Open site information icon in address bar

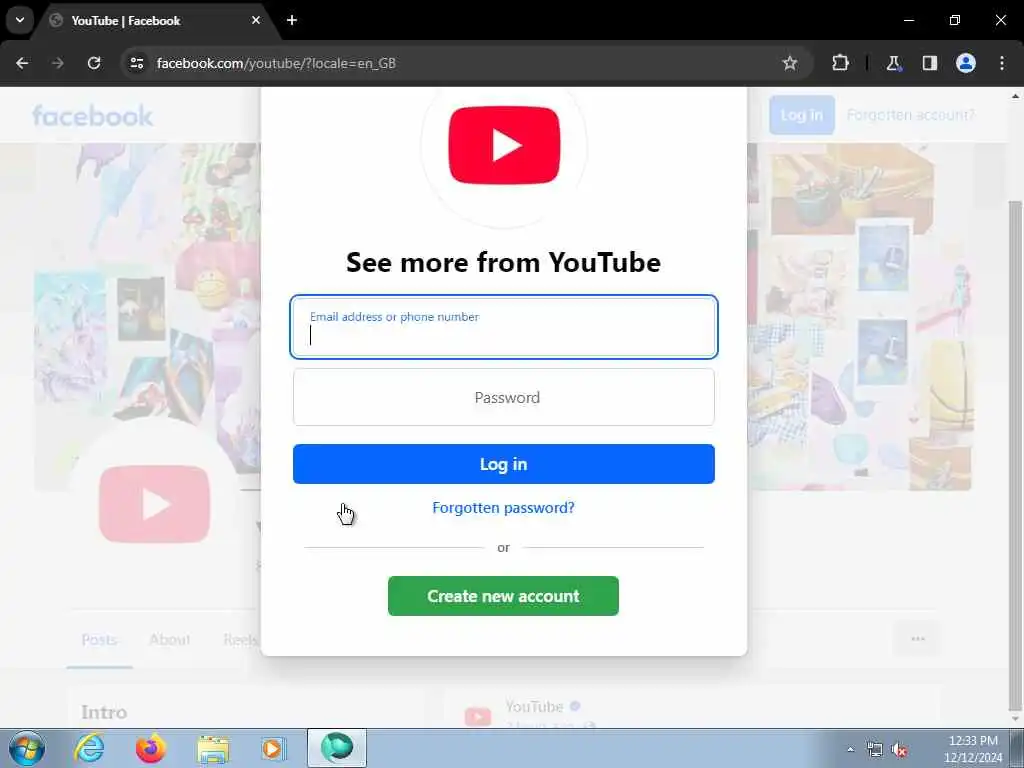click(x=136, y=63)
